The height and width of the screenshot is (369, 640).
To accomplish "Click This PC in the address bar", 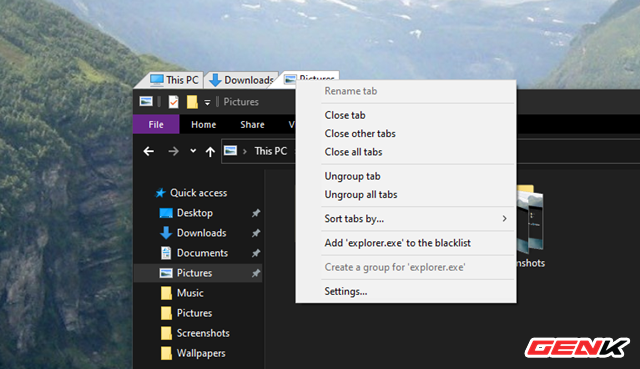I will 271,151.
